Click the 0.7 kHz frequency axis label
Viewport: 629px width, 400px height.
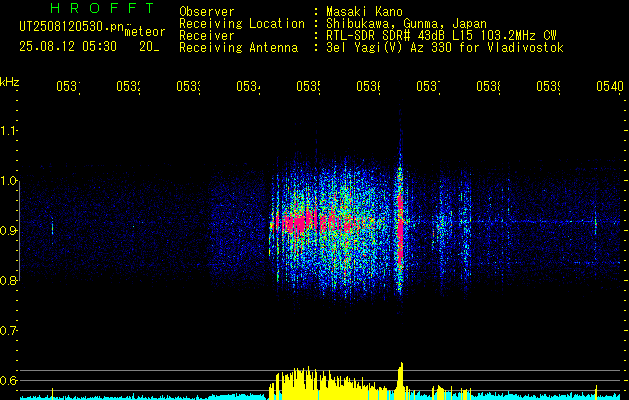(9, 331)
